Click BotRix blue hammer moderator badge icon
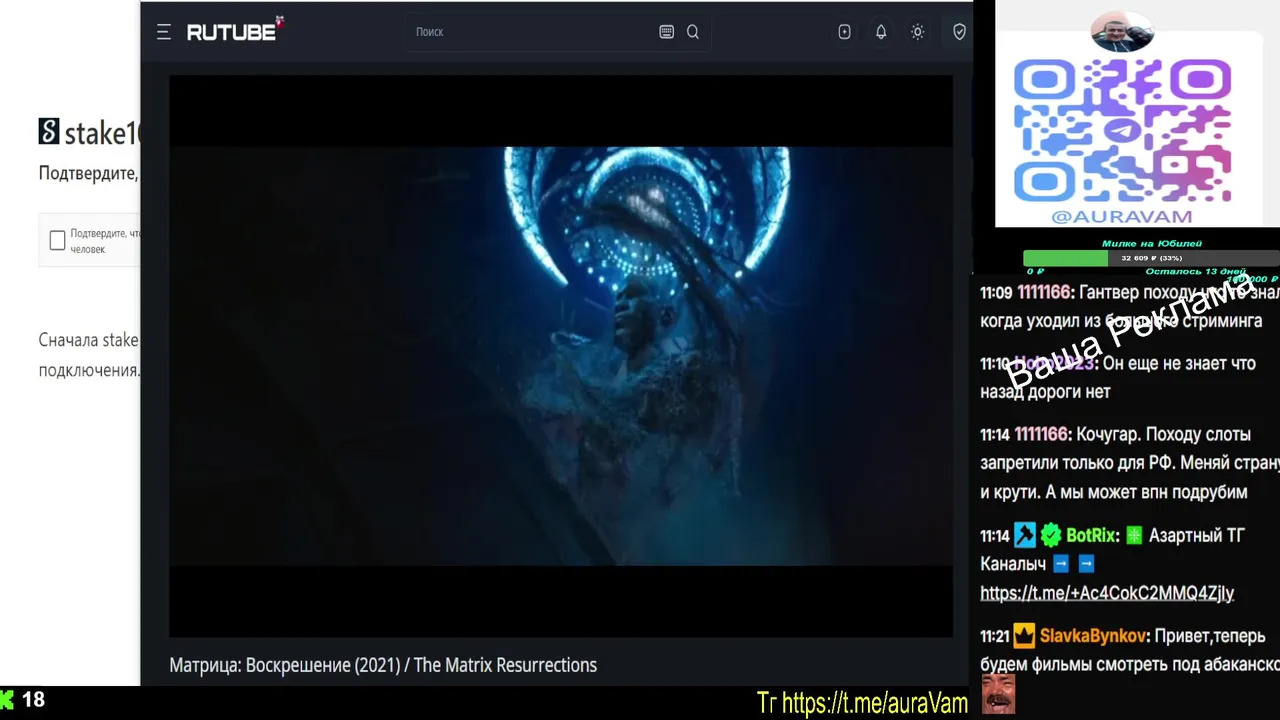 [1025, 536]
